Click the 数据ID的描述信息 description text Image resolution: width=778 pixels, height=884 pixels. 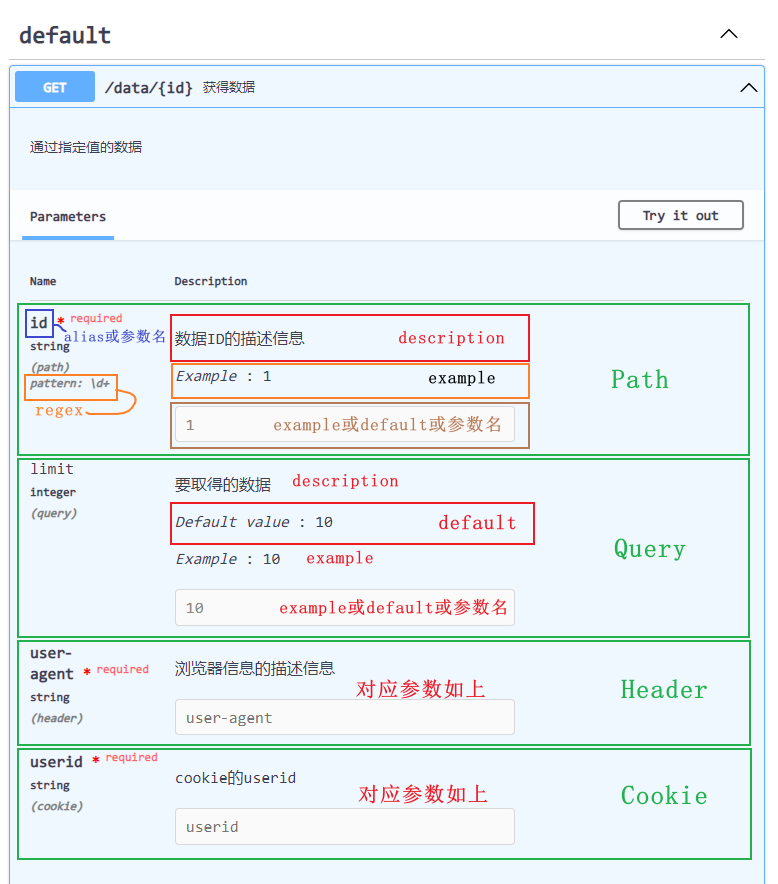[240, 338]
